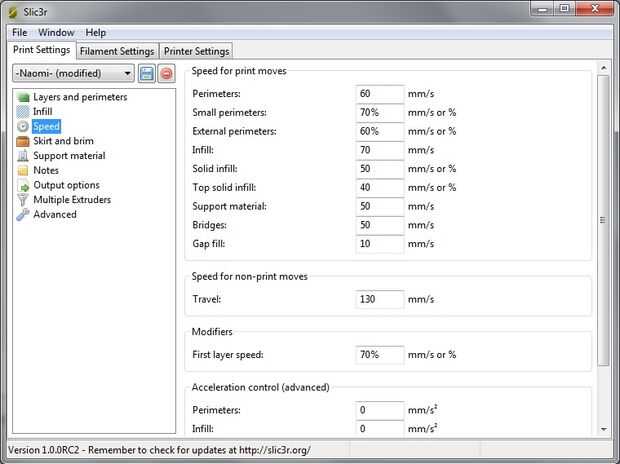Switch to the Printer Settings tab
The image size is (620, 464).
coord(197,51)
